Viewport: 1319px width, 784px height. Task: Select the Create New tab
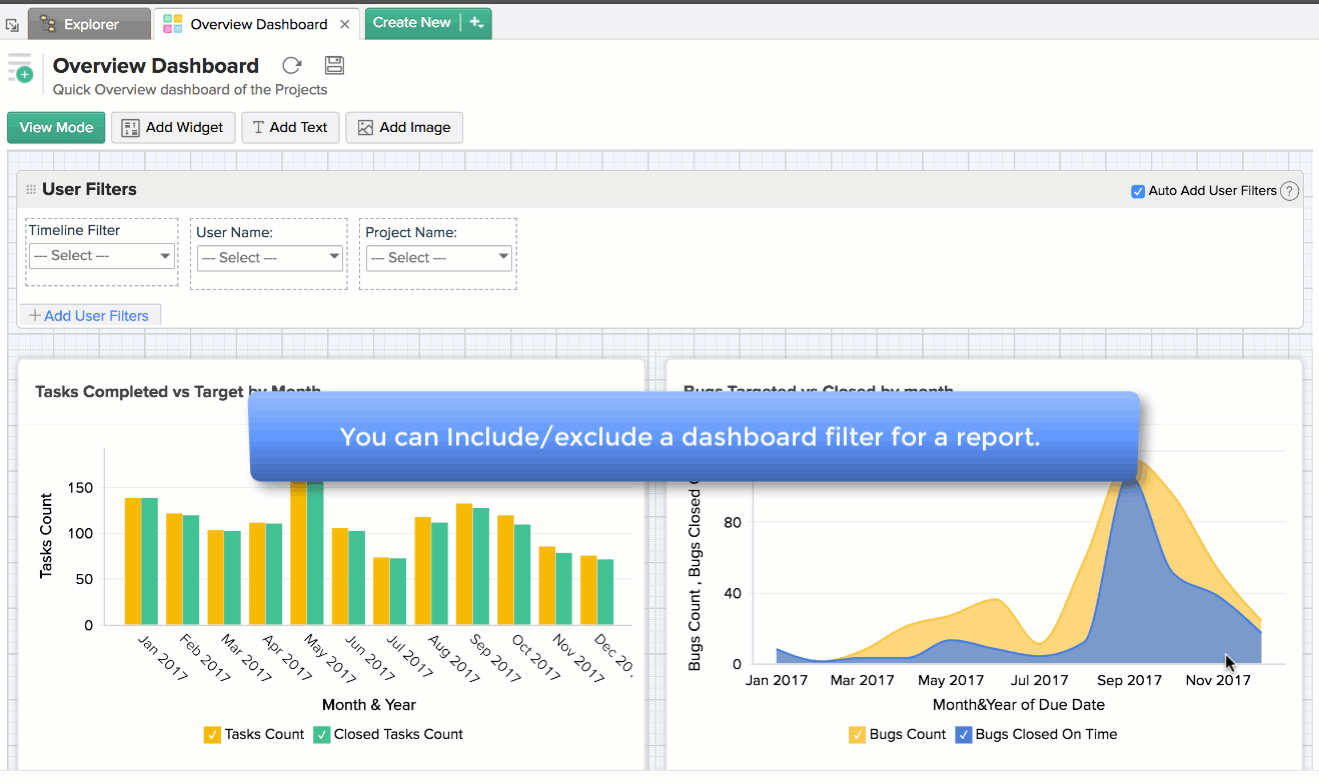[x=412, y=23]
